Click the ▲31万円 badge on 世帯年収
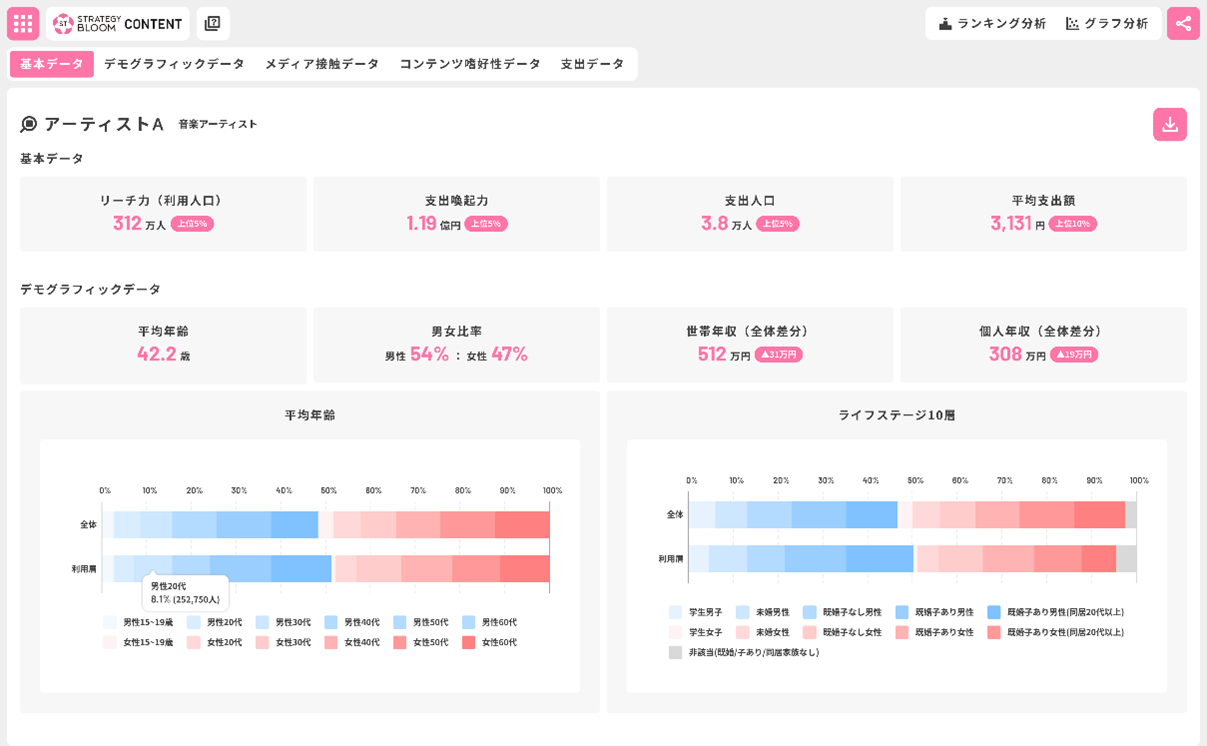The height and width of the screenshot is (746, 1207). [x=779, y=354]
